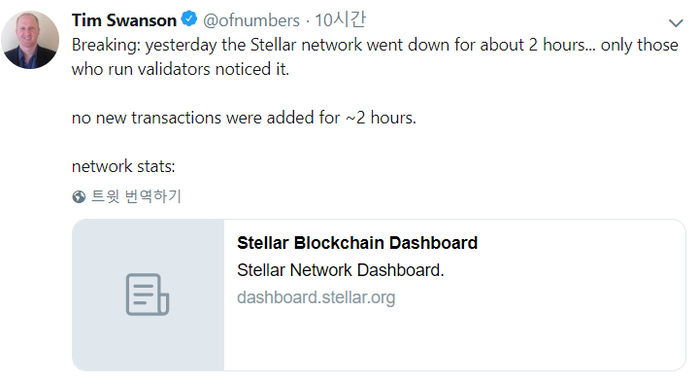The width and height of the screenshot is (700, 382).
Task: Click the "who run validators noticed it." line
Action: point(180,69)
